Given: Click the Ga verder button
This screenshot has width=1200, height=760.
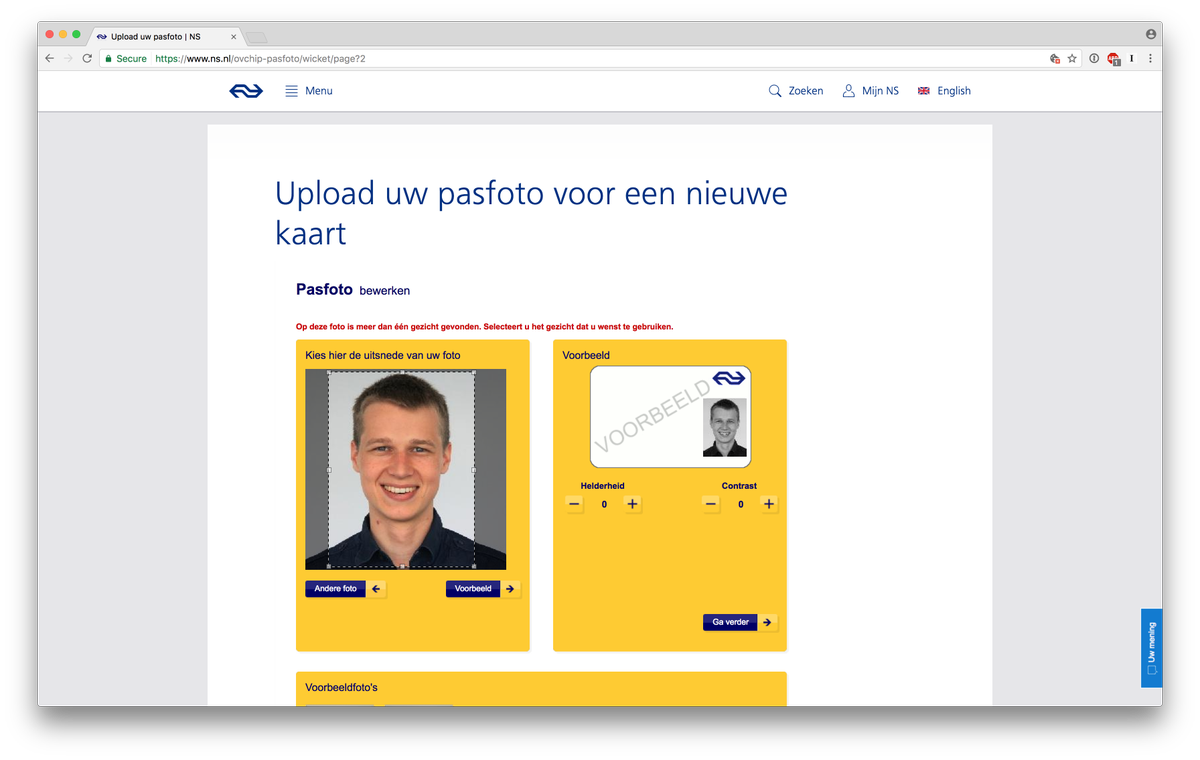Looking at the screenshot, I should (730, 622).
